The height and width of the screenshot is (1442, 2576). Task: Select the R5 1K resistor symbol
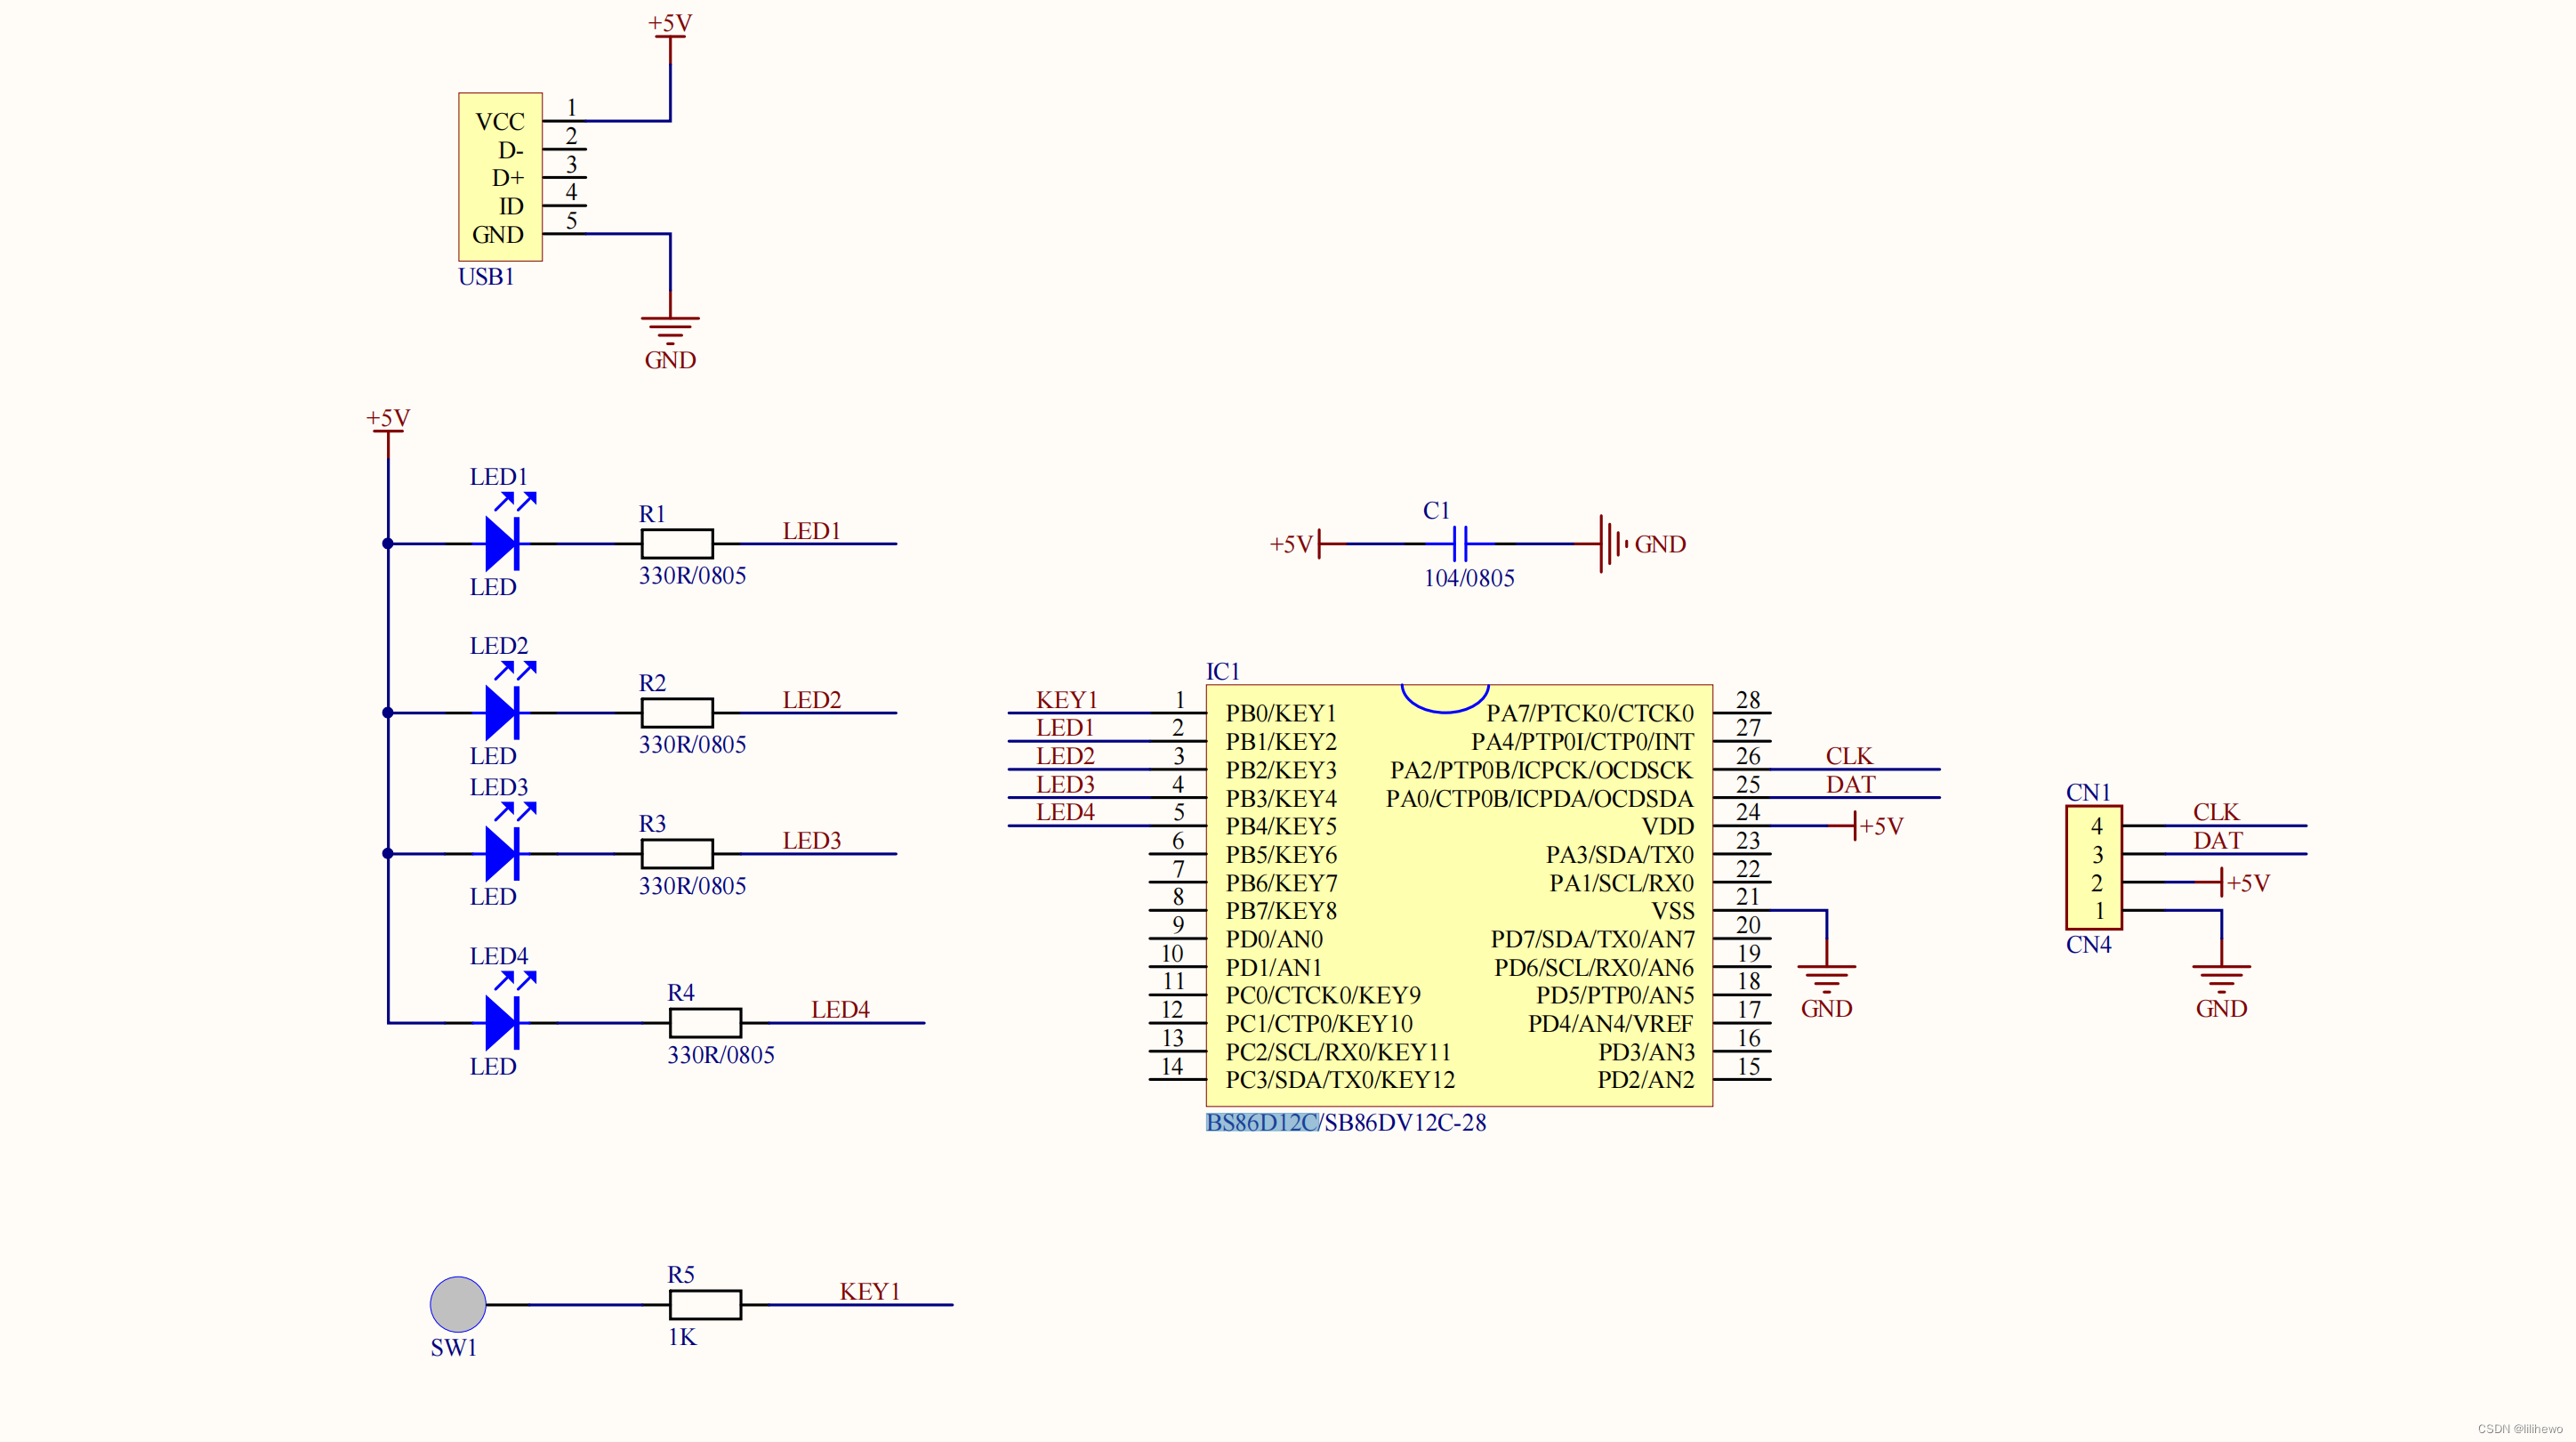(x=705, y=1304)
